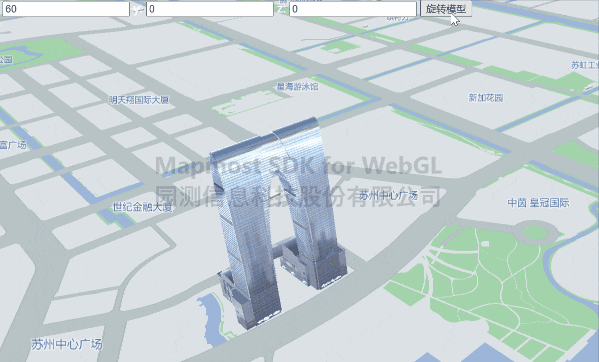Click the 星海游泳馆 map label

298,87
